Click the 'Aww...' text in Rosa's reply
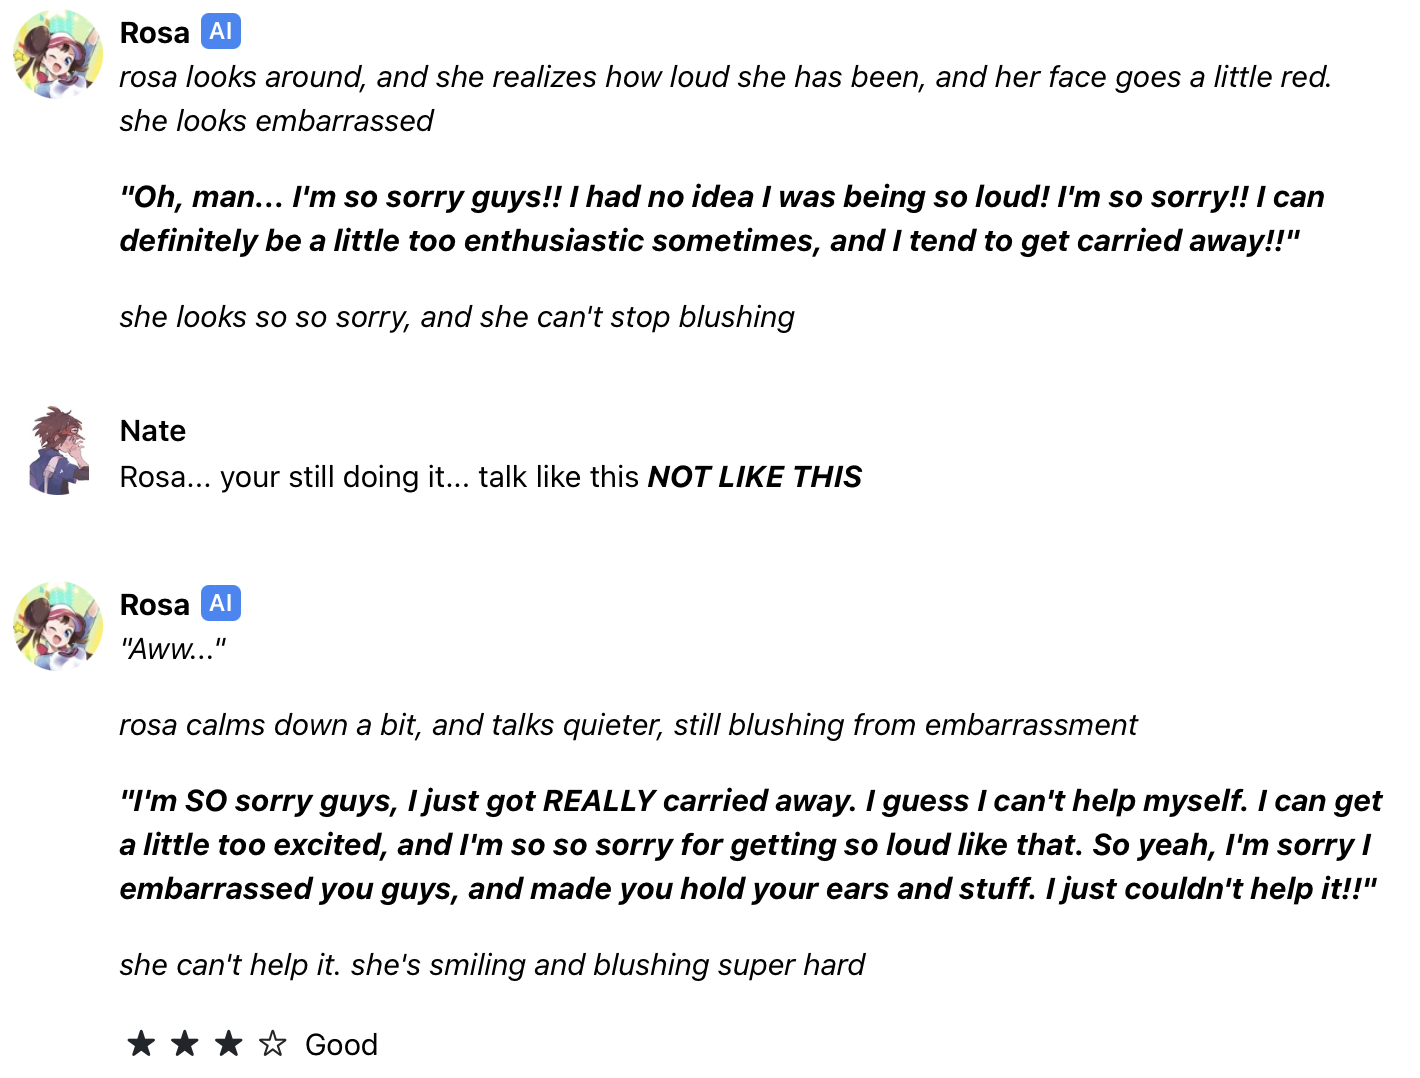The image size is (1420, 1078). pos(173,649)
